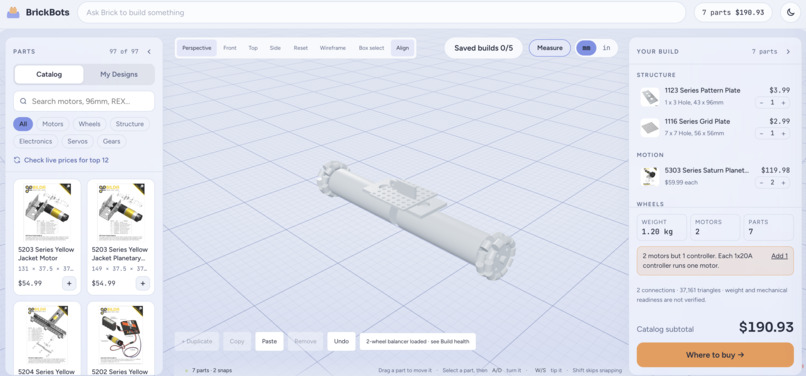Decrease 1116 Series Grid Plate quantity
The width and height of the screenshot is (806, 376).
click(761, 133)
